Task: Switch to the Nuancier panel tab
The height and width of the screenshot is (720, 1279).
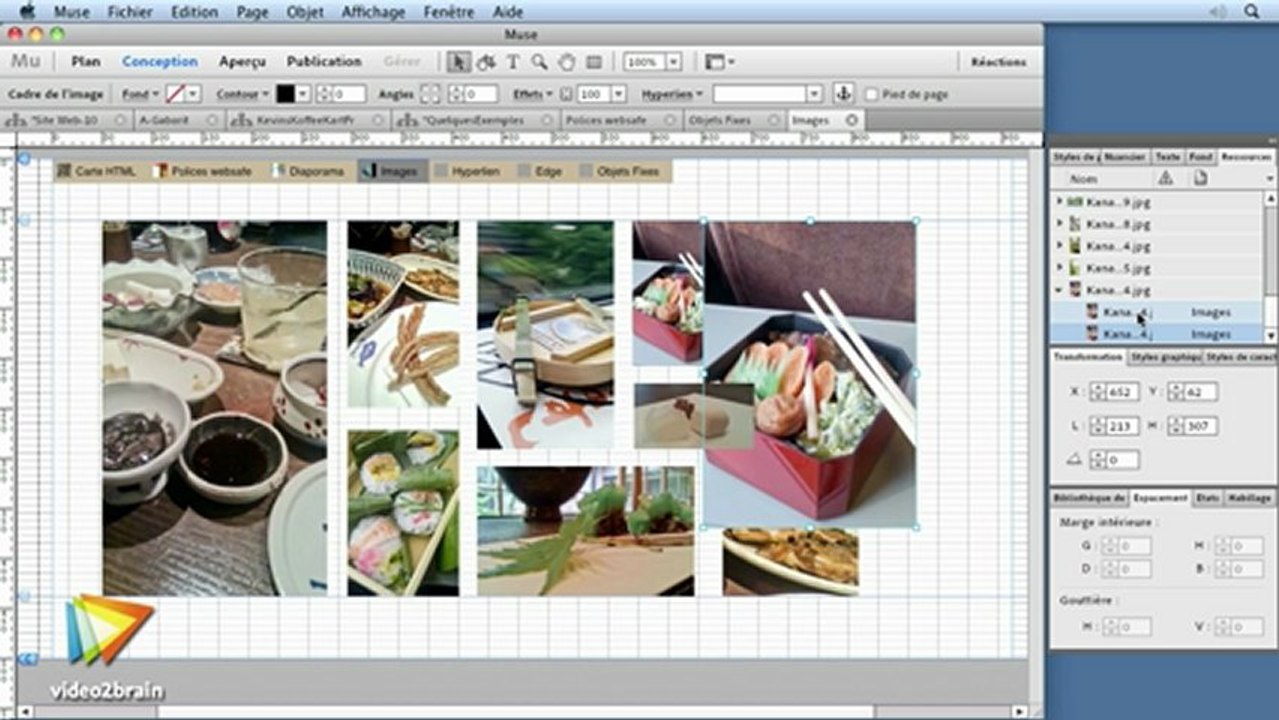Action: 1126,157
